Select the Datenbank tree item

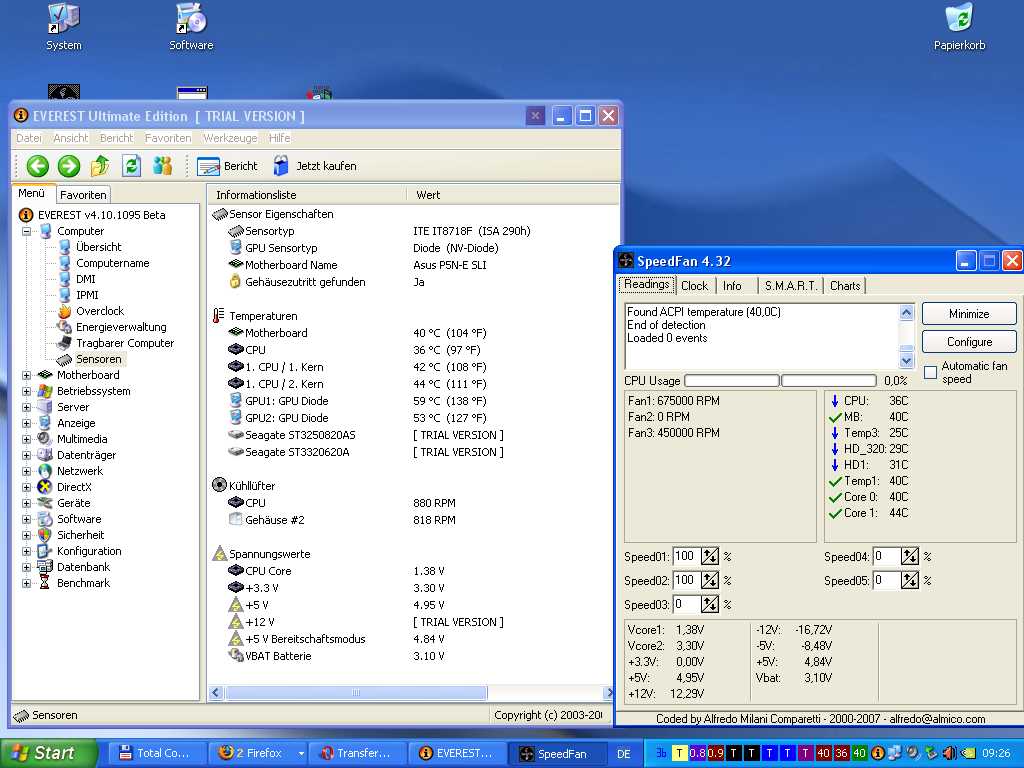tap(83, 567)
